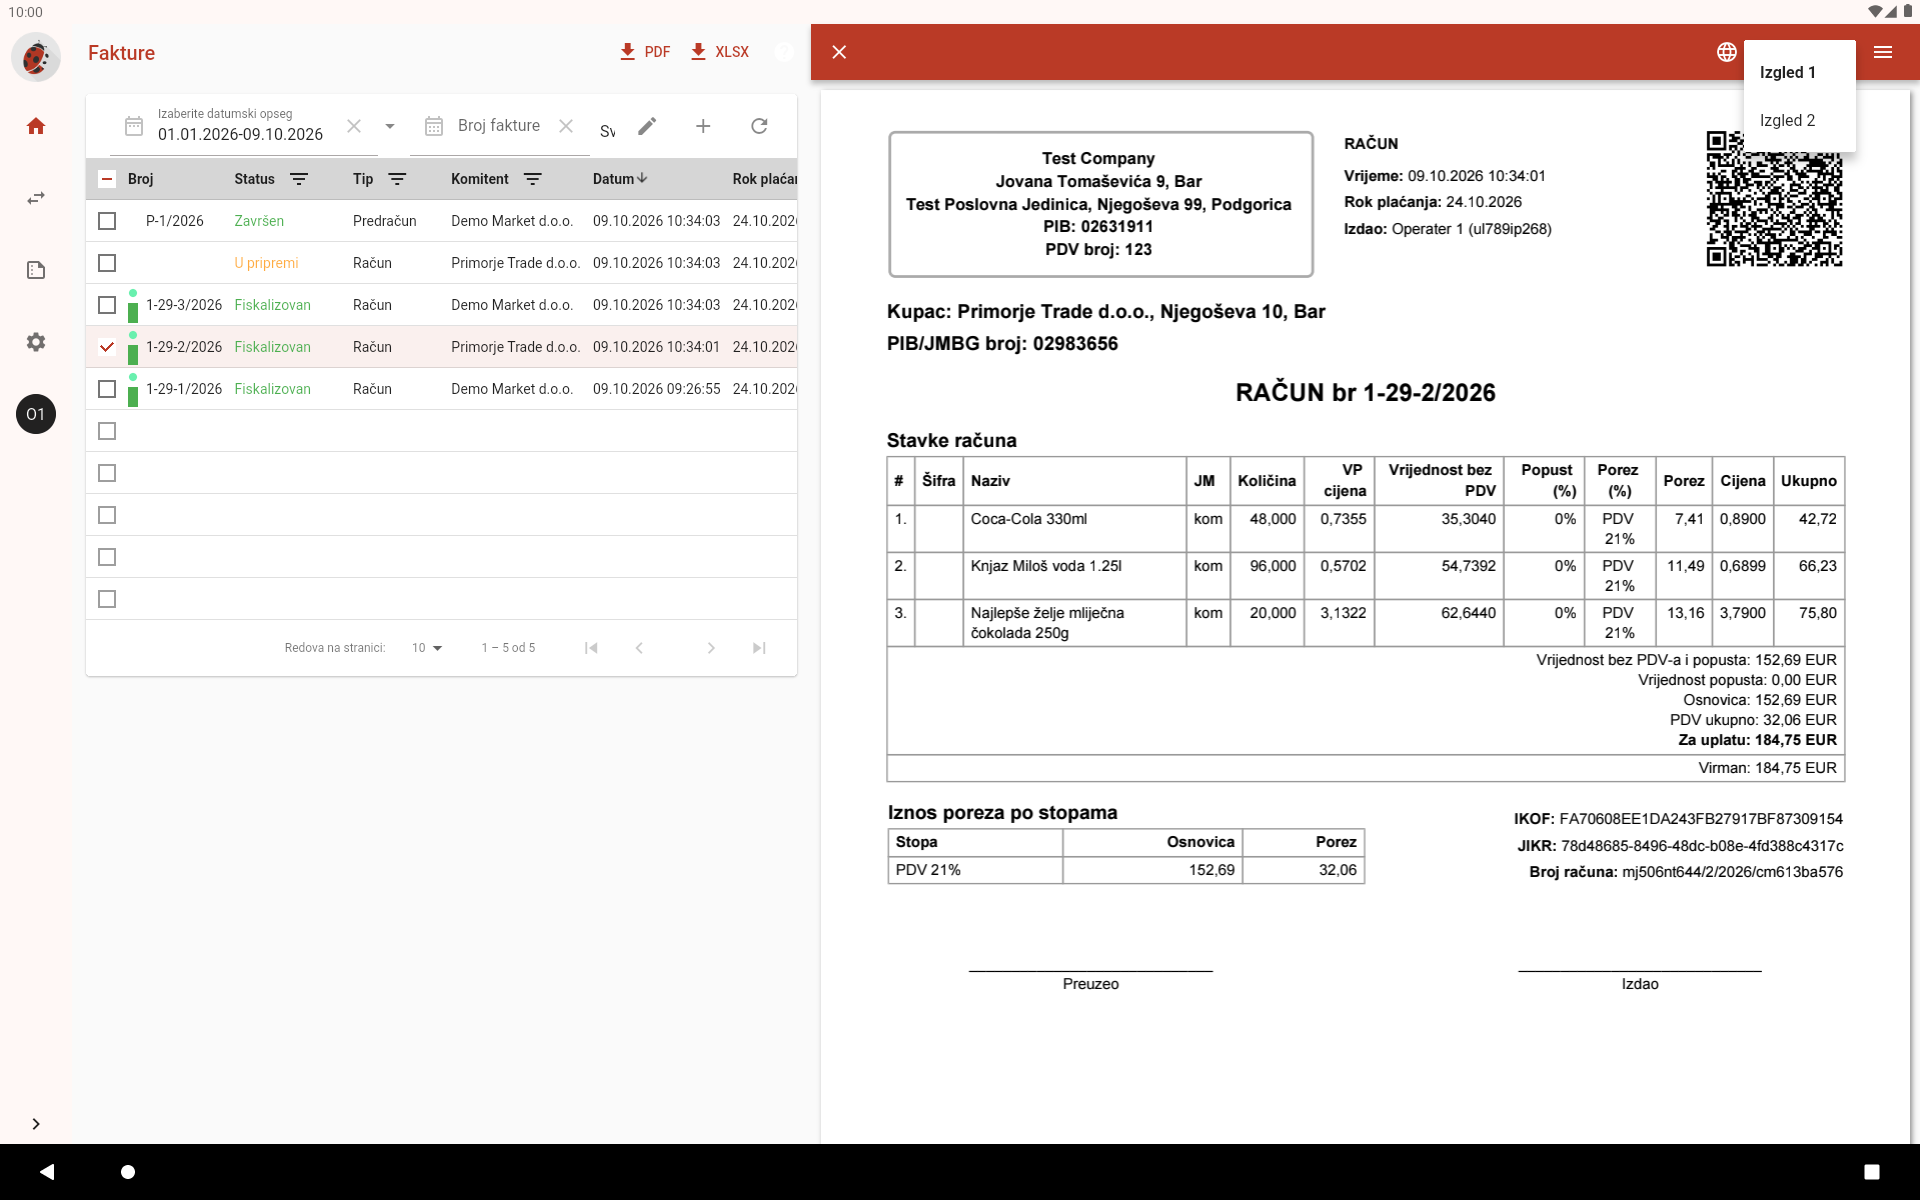Click the ladybug app logo
Screen dimensions: 1920x1200
click(x=36, y=57)
